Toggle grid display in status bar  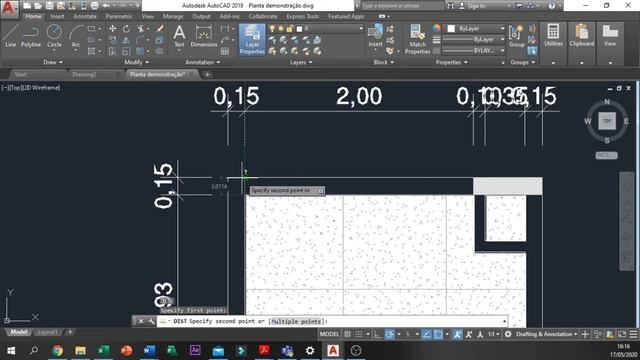click(x=347, y=334)
